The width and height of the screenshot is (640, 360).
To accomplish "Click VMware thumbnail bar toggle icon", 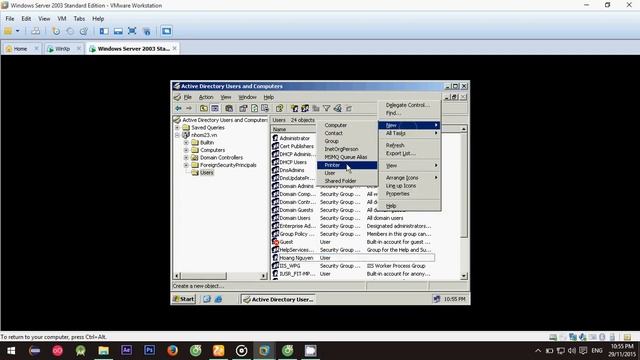I will click(118, 31).
